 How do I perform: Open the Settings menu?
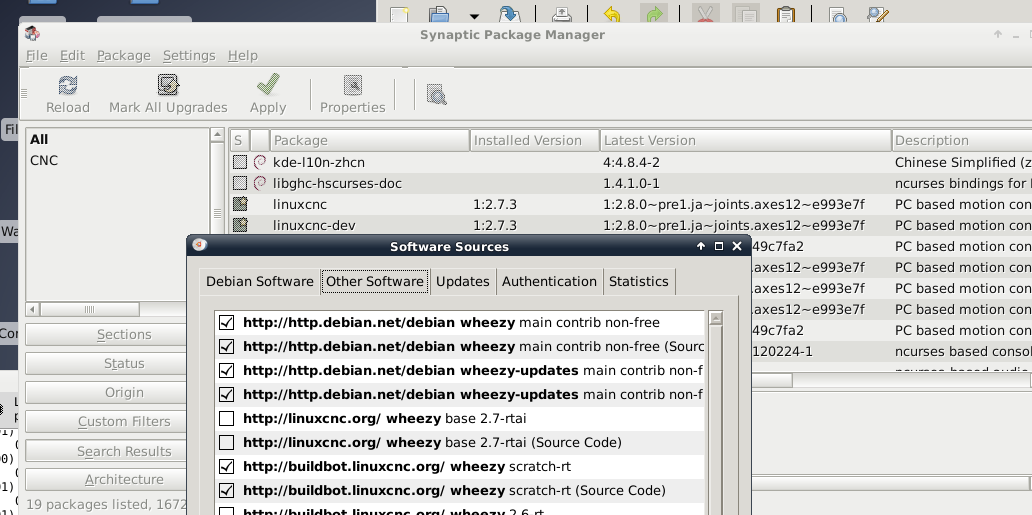(x=189, y=56)
